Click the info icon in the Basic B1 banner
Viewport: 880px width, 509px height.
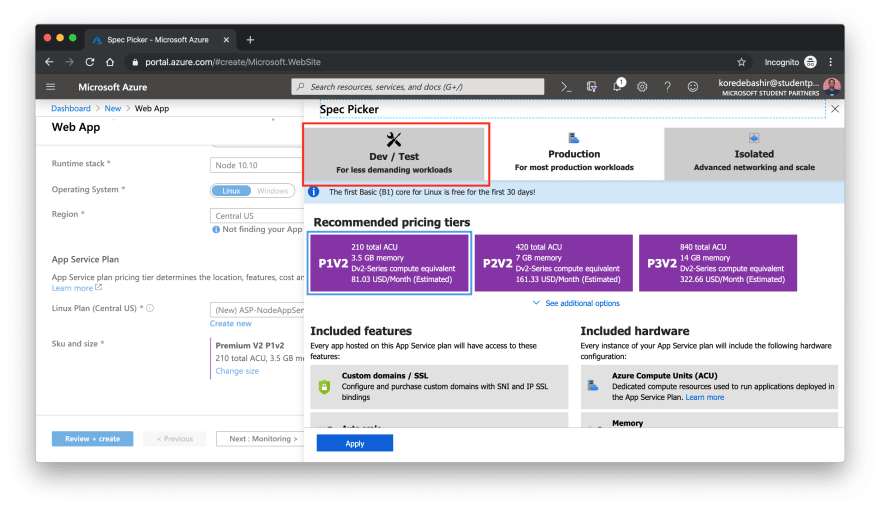point(314,192)
